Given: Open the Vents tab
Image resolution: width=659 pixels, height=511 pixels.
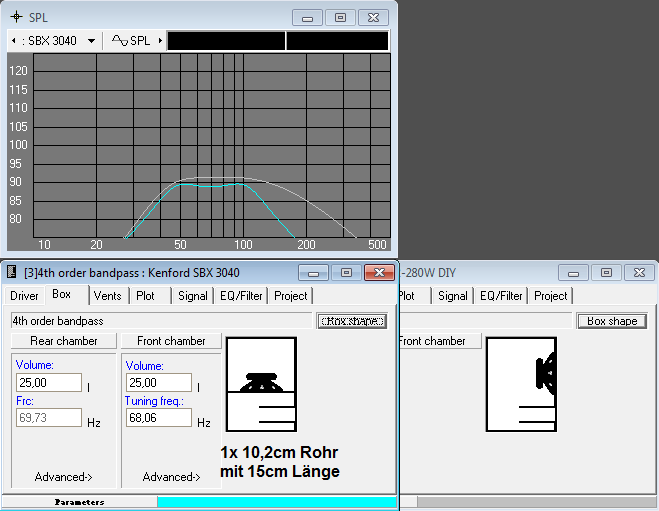Looking at the screenshot, I should 108,296.
